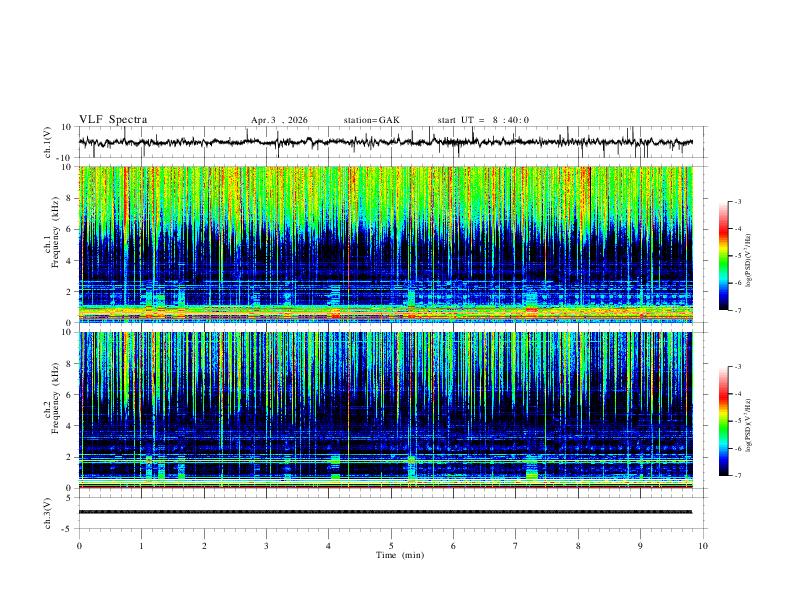The width and height of the screenshot is (792, 612).
Task: Click the time axis tick label '0'
Action: click(79, 546)
